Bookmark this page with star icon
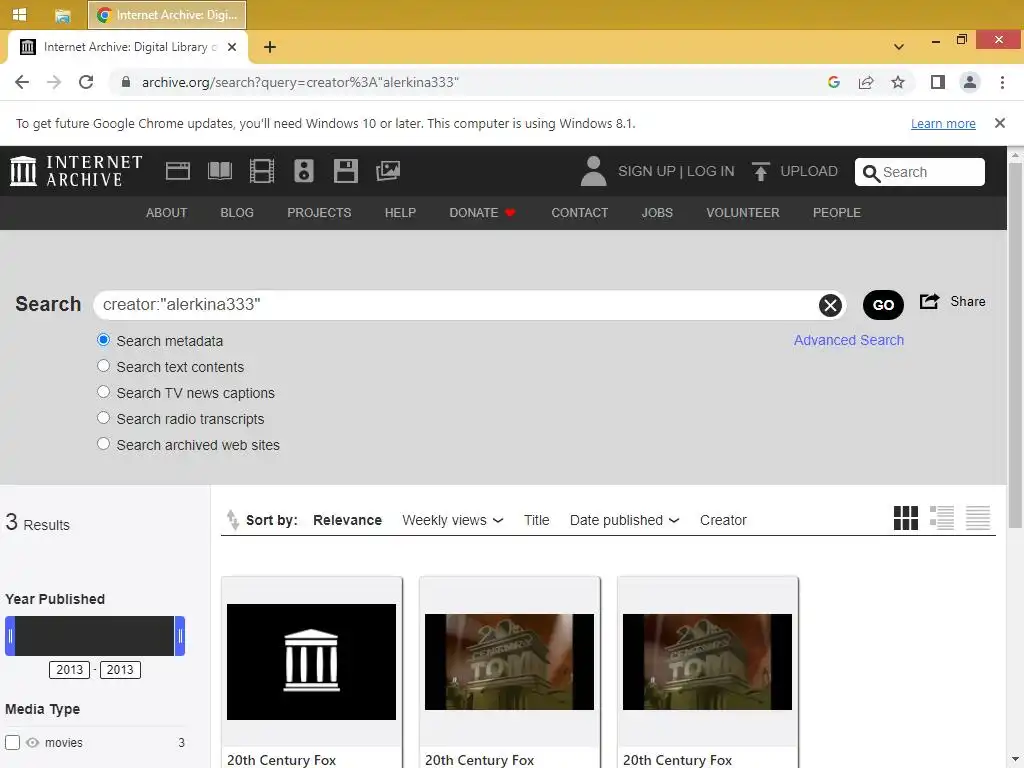Image resolution: width=1024 pixels, height=768 pixels. coord(898,82)
